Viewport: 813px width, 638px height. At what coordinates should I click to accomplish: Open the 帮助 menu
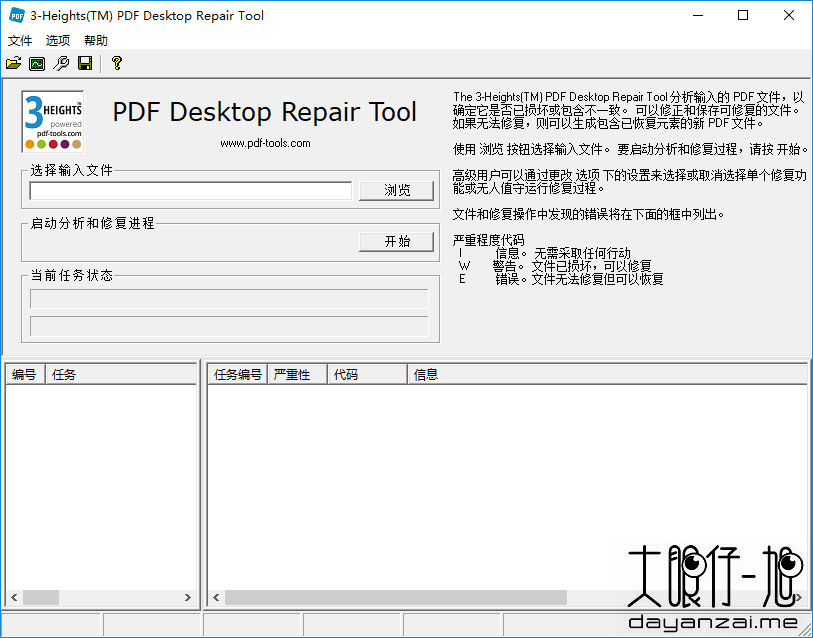tap(96, 40)
